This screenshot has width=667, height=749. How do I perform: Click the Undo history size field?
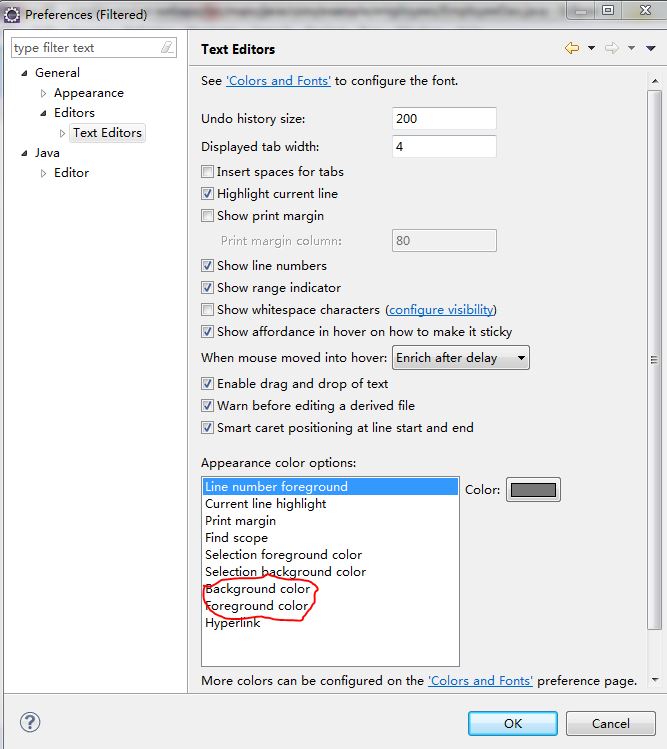pos(445,119)
